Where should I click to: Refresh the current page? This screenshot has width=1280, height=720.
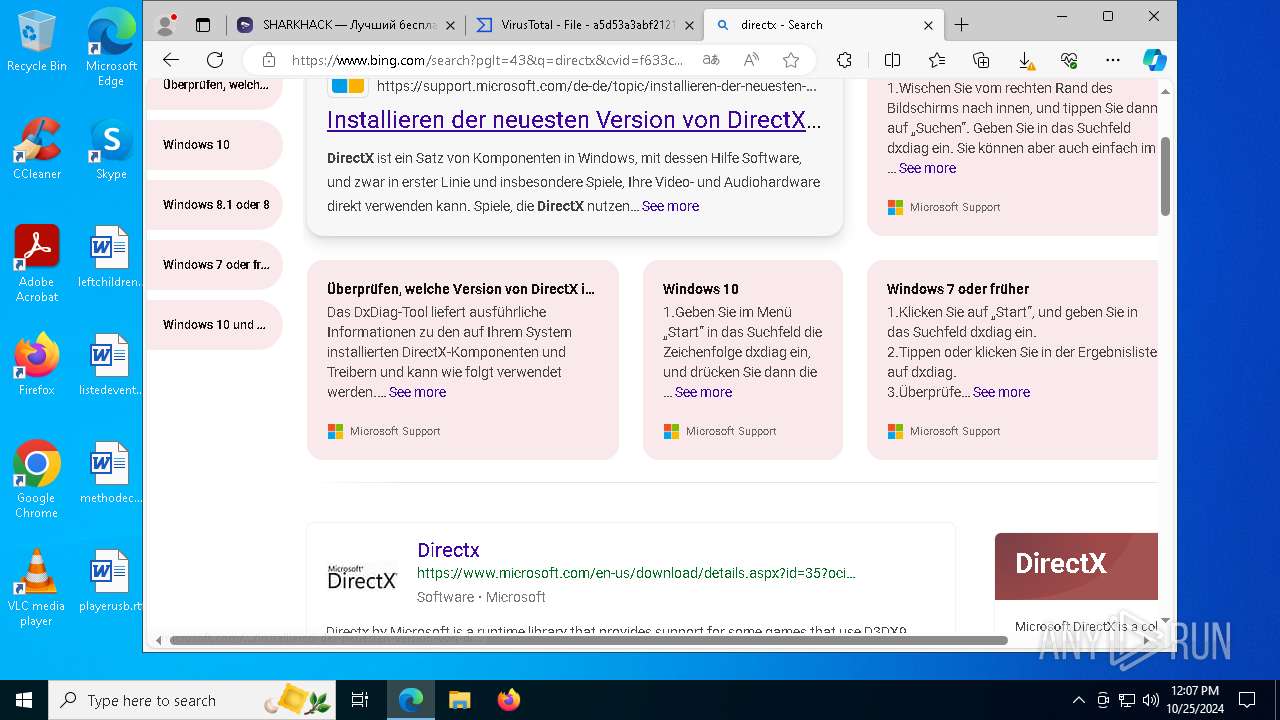(x=215, y=60)
